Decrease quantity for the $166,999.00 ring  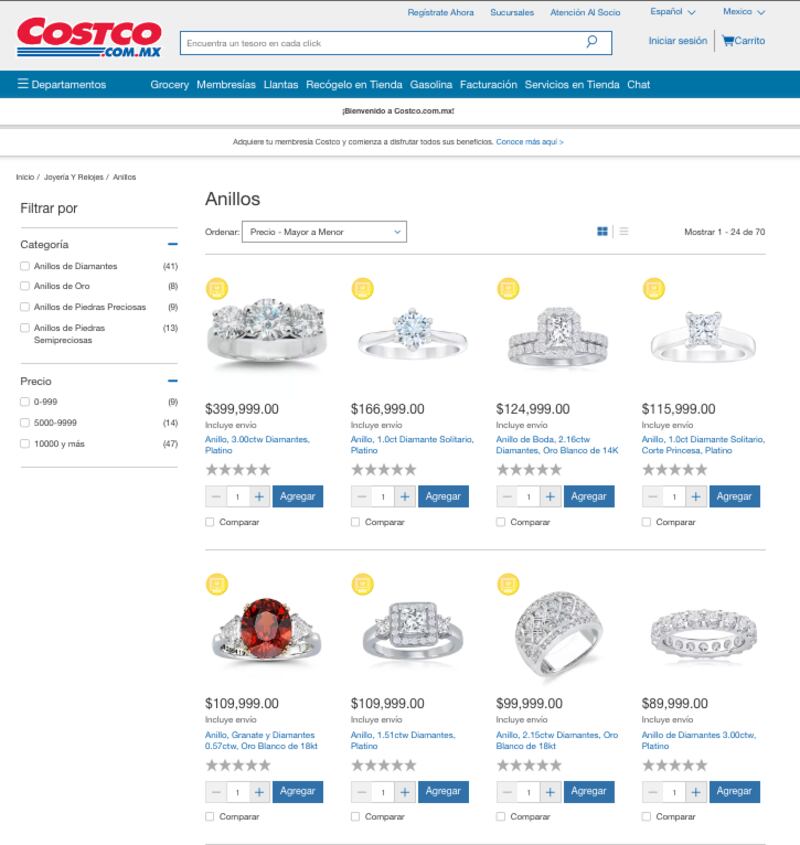point(362,496)
